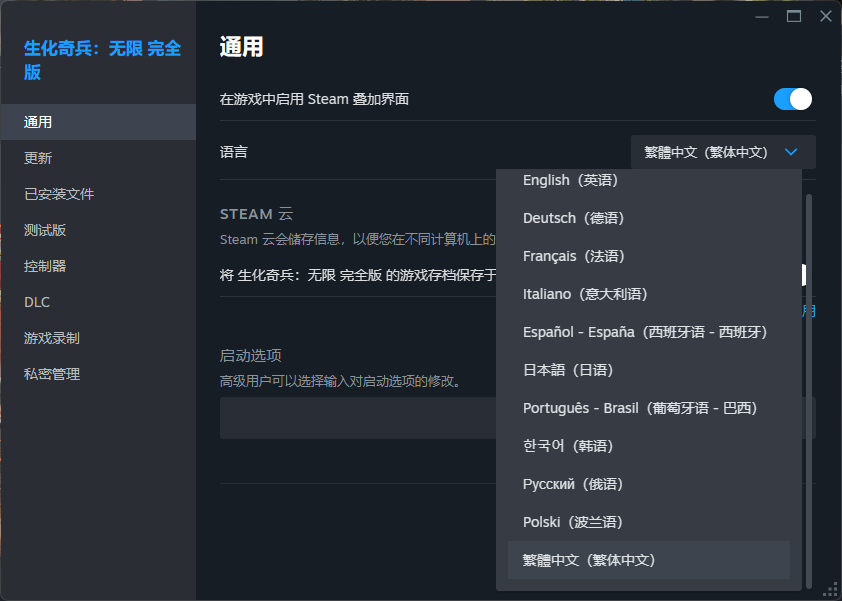This screenshot has height=601, width=842.
Task: Go to the 测试版 sidebar section
Action: (98, 230)
